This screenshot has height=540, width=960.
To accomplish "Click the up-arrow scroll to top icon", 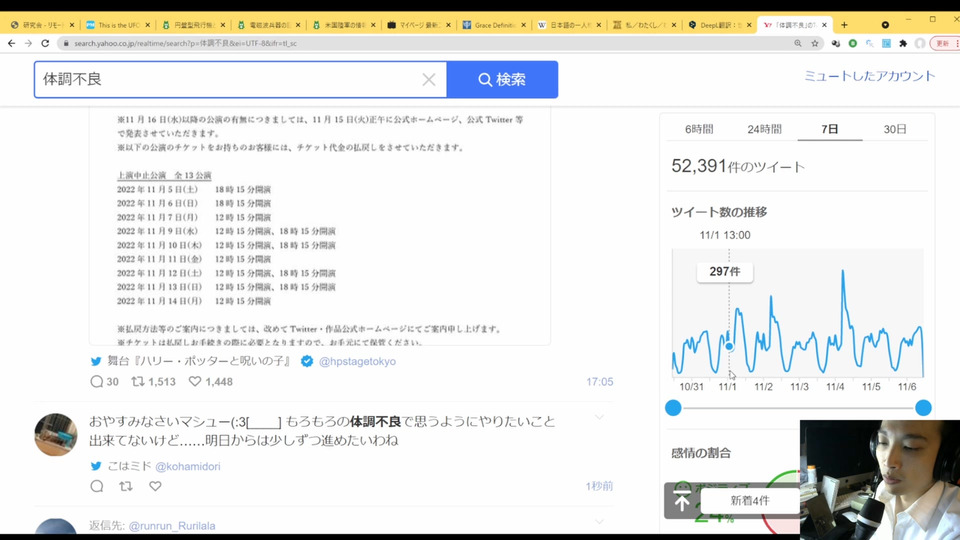I will (682, 500).
